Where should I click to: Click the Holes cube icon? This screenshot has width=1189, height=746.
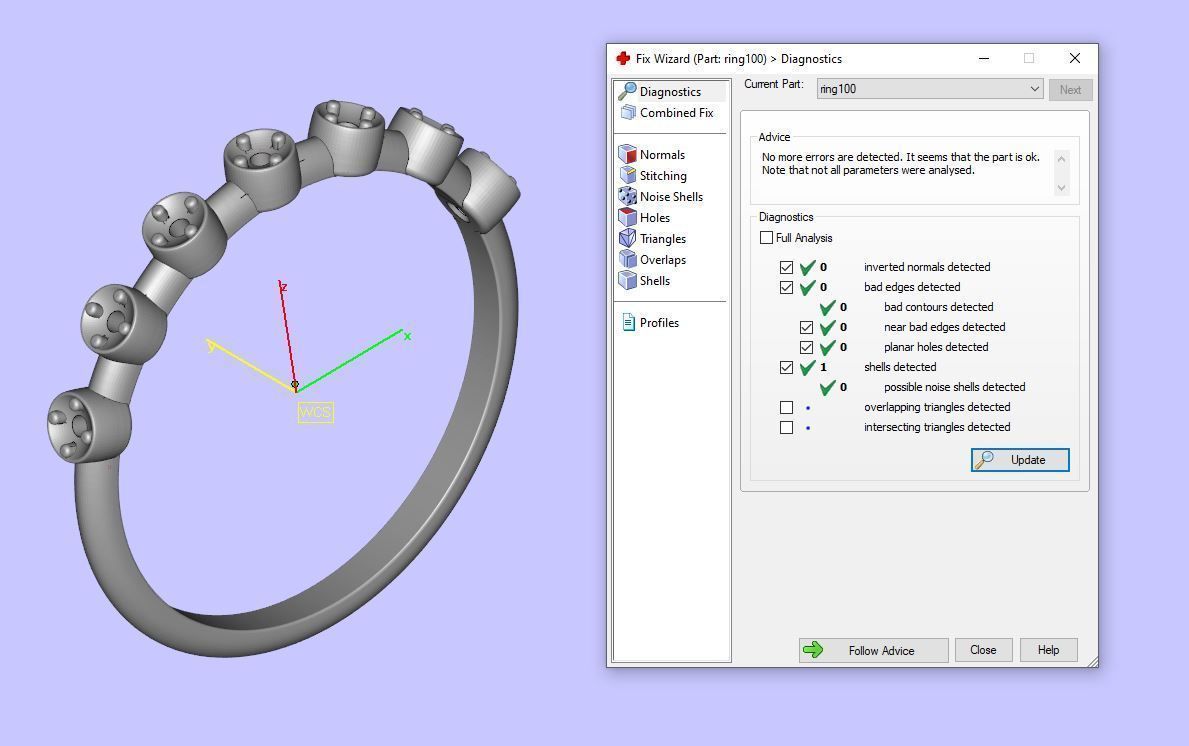[628, 218]
